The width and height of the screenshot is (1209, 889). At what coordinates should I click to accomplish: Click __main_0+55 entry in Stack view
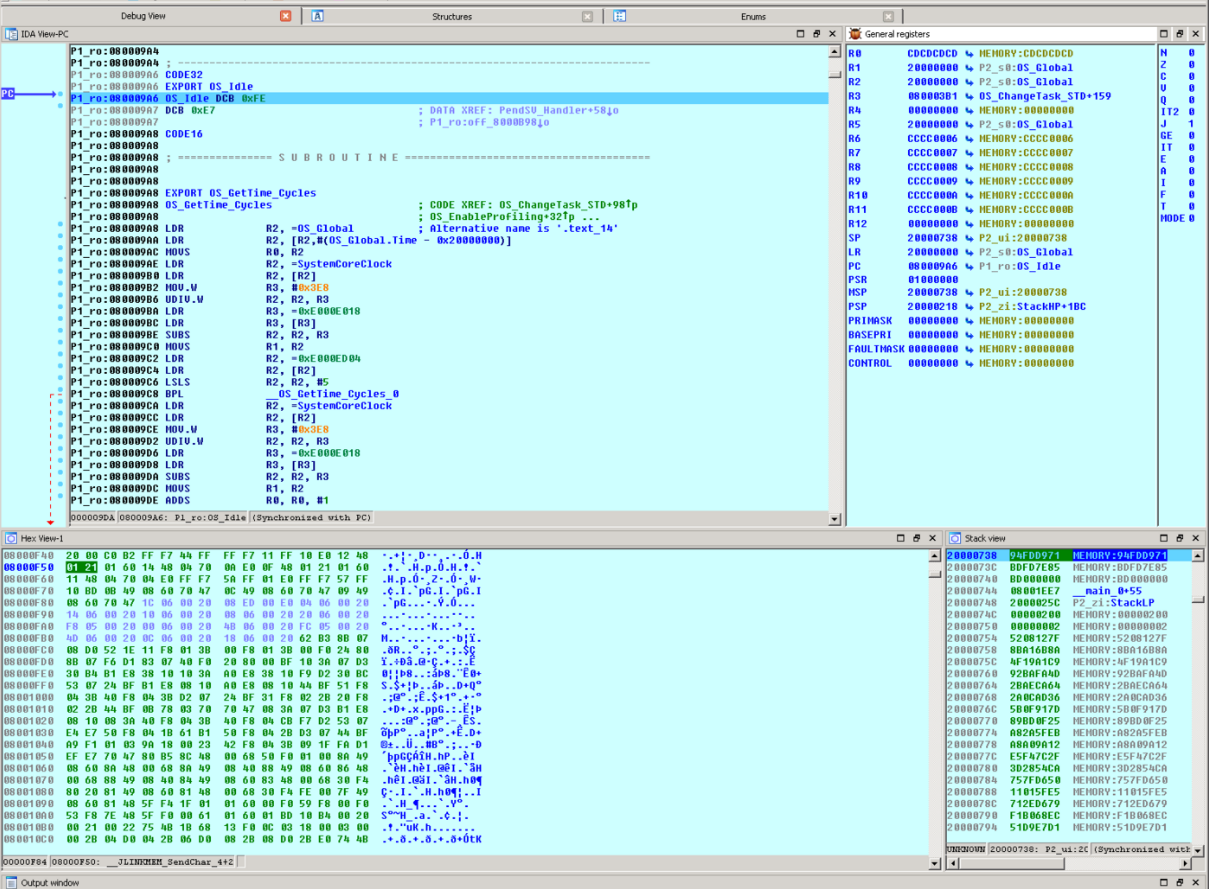pos(1107,591)
